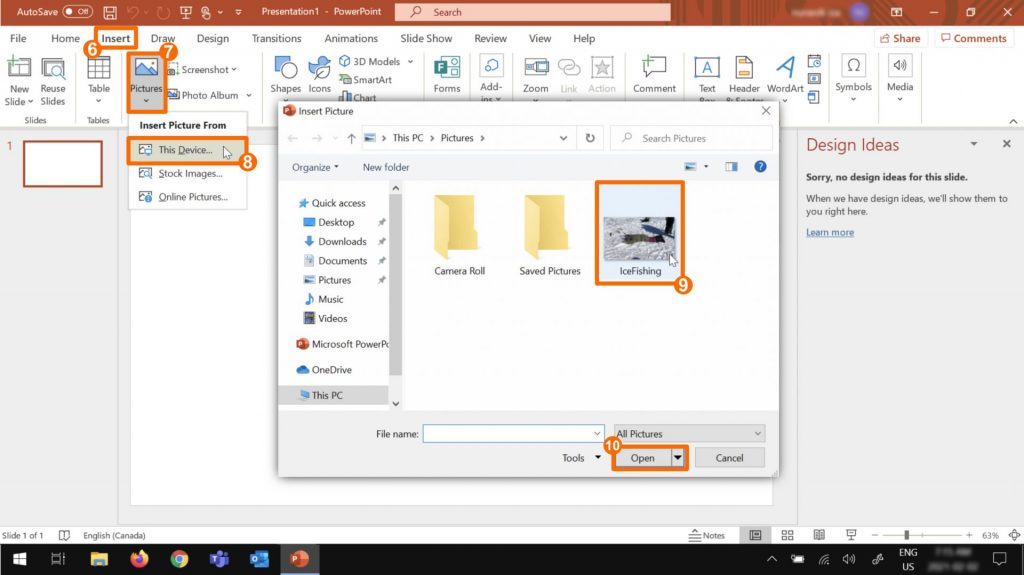This screenshot has height=575, width=1024.
Task: Expand the Open button dropdown arrow
Action: [678, 458]
